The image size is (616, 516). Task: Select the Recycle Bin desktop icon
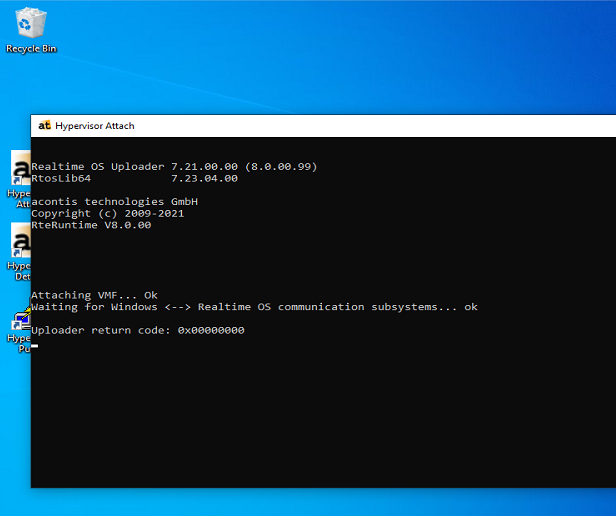[30, 24]
